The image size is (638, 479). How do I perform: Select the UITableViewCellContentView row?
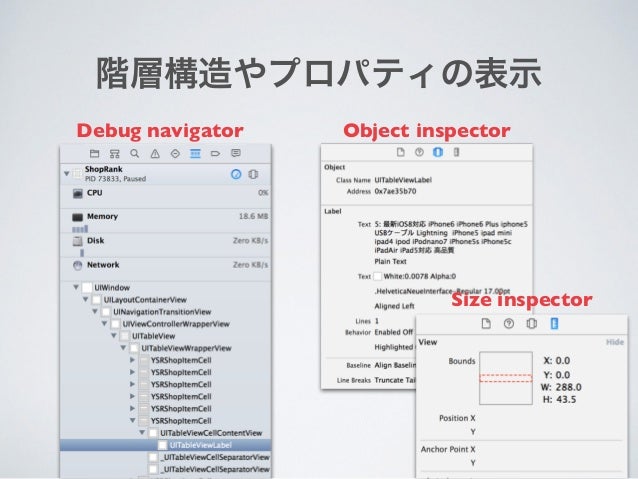(x=166, y=433)
